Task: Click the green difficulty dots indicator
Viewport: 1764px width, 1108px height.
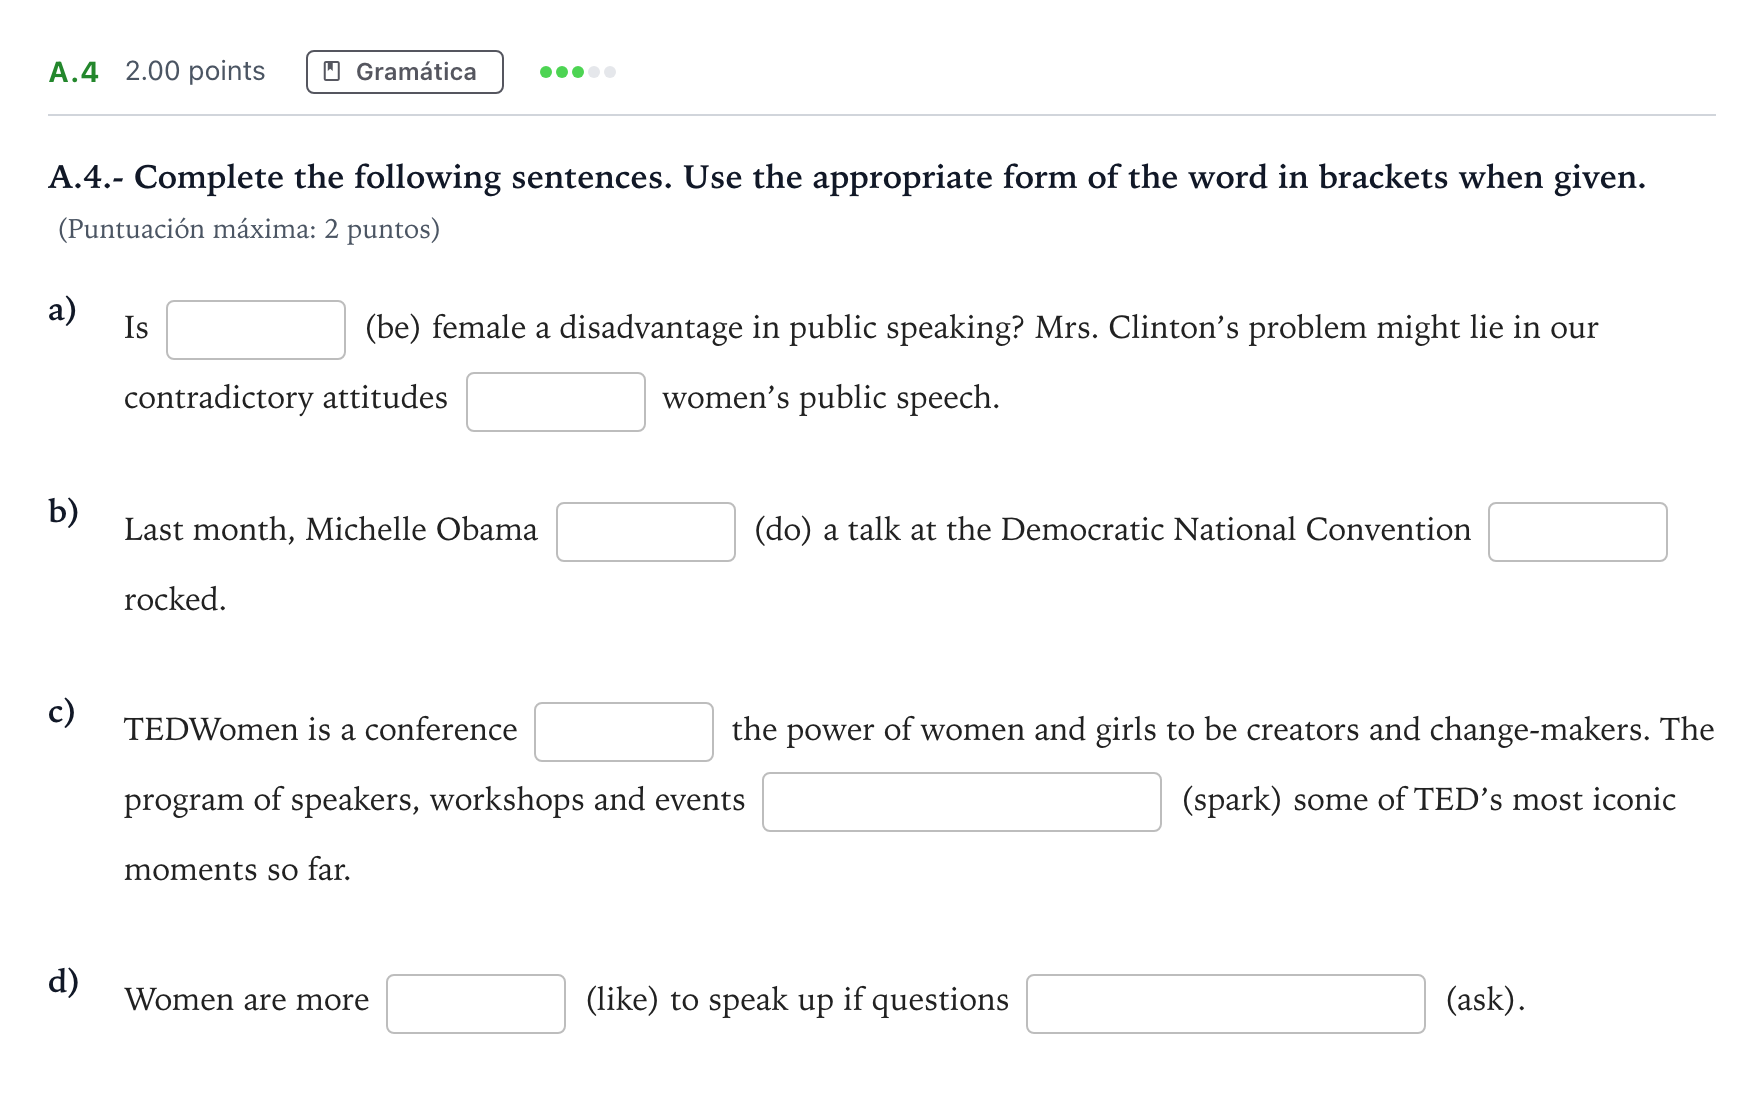Action: [x=577, y=72]
